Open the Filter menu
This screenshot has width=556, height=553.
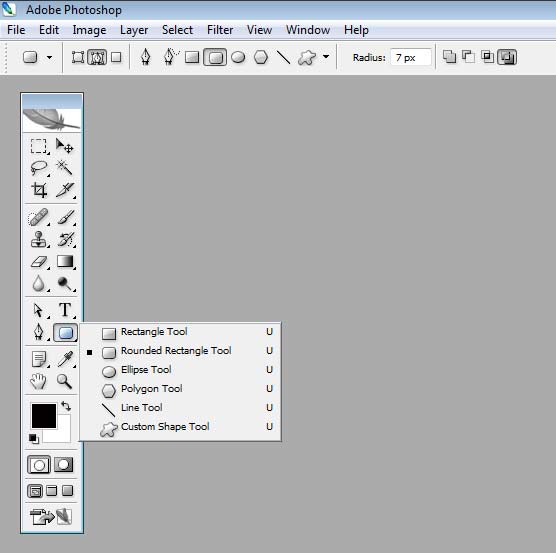coord(220,30)
